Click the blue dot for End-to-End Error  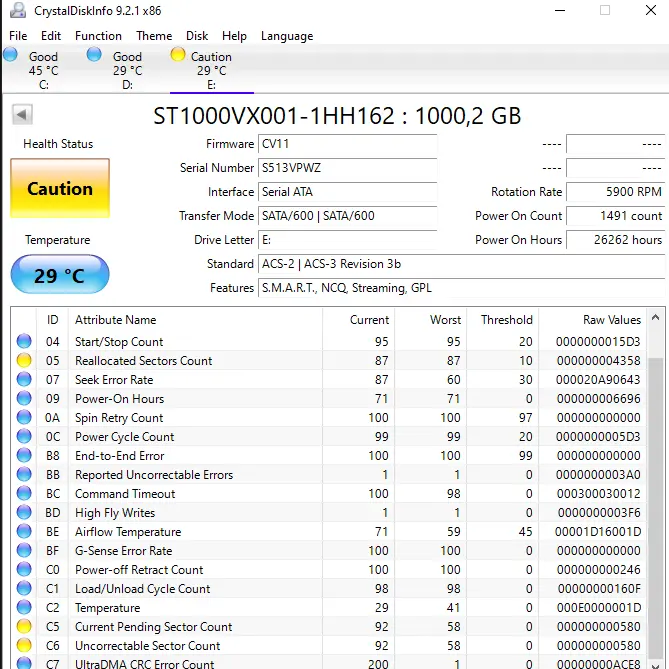(24, 455)
